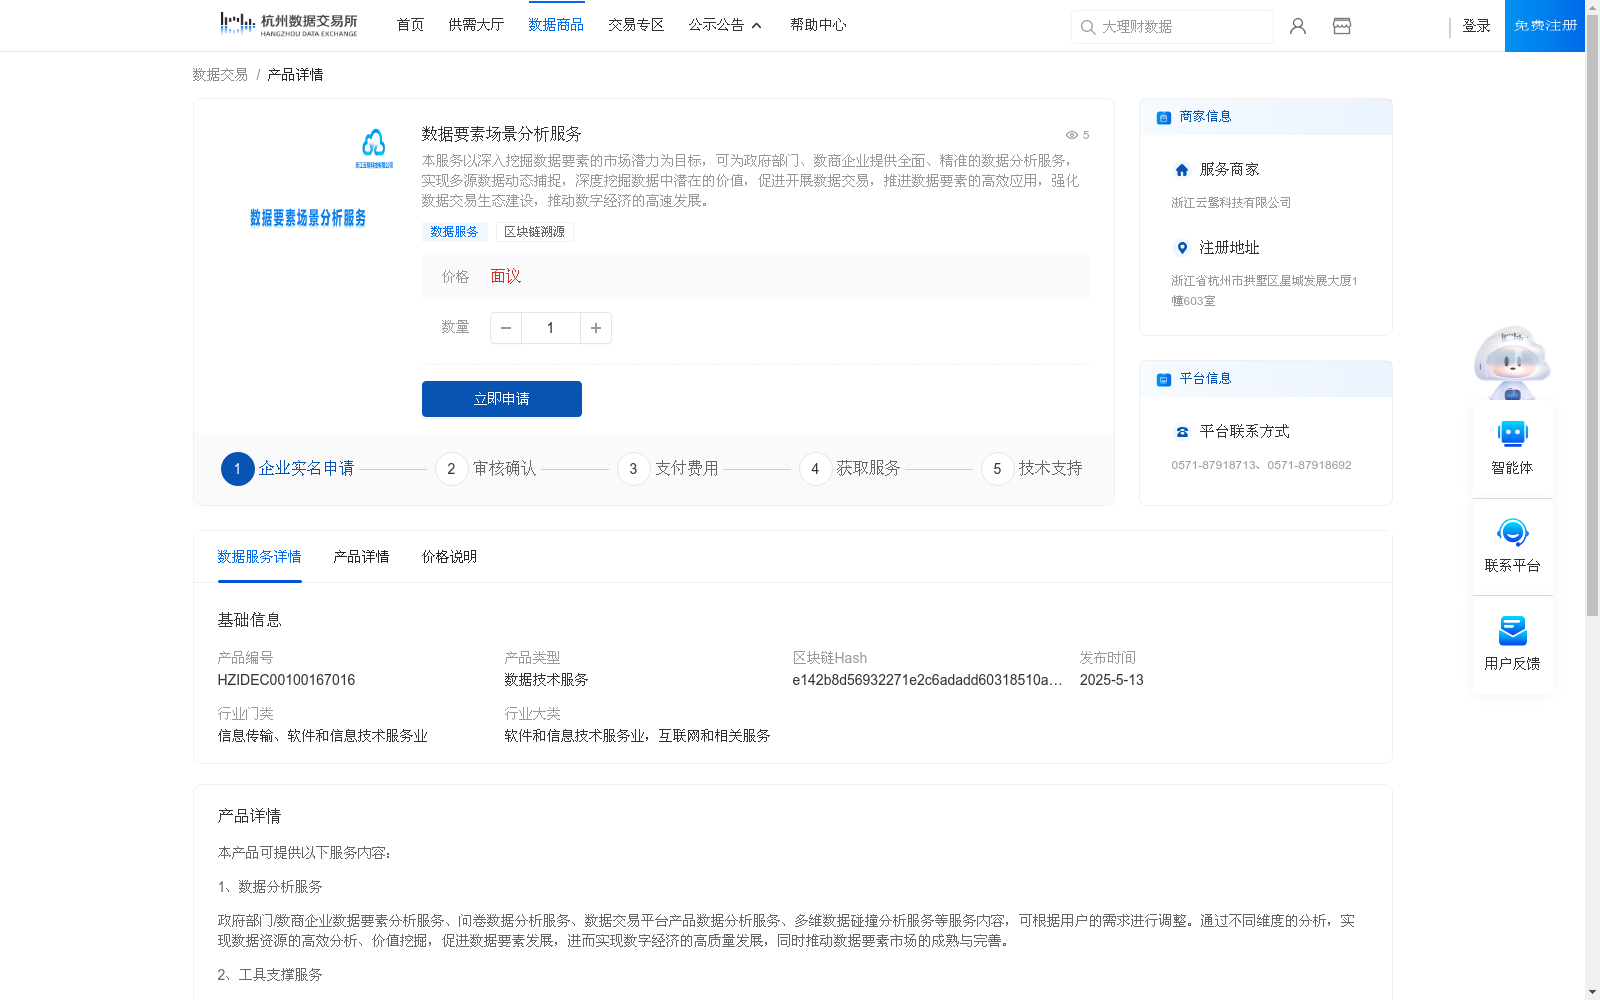The image size is (1600, 1000).
Task: Click the 数据服务 tag
Action: click(x=454, y=232)
